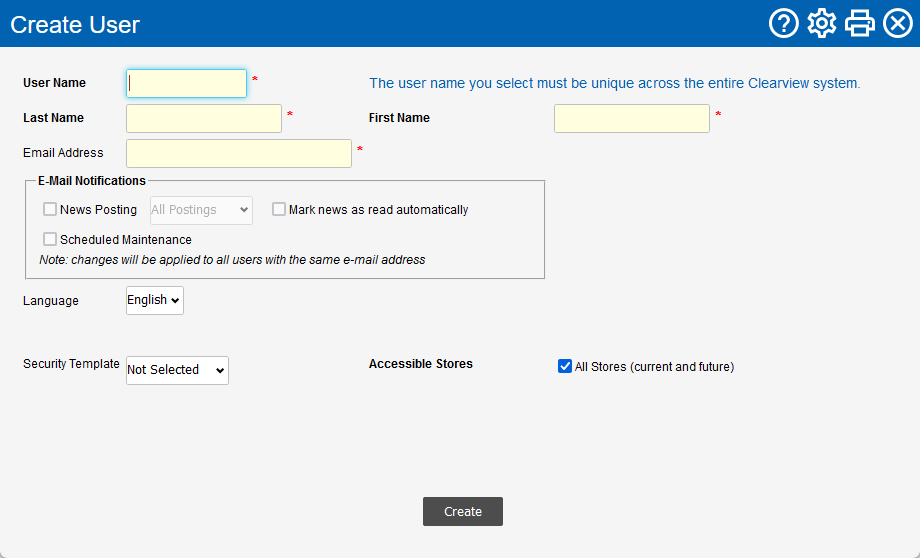Click the unique user name notice text

[x=614, y=83]
